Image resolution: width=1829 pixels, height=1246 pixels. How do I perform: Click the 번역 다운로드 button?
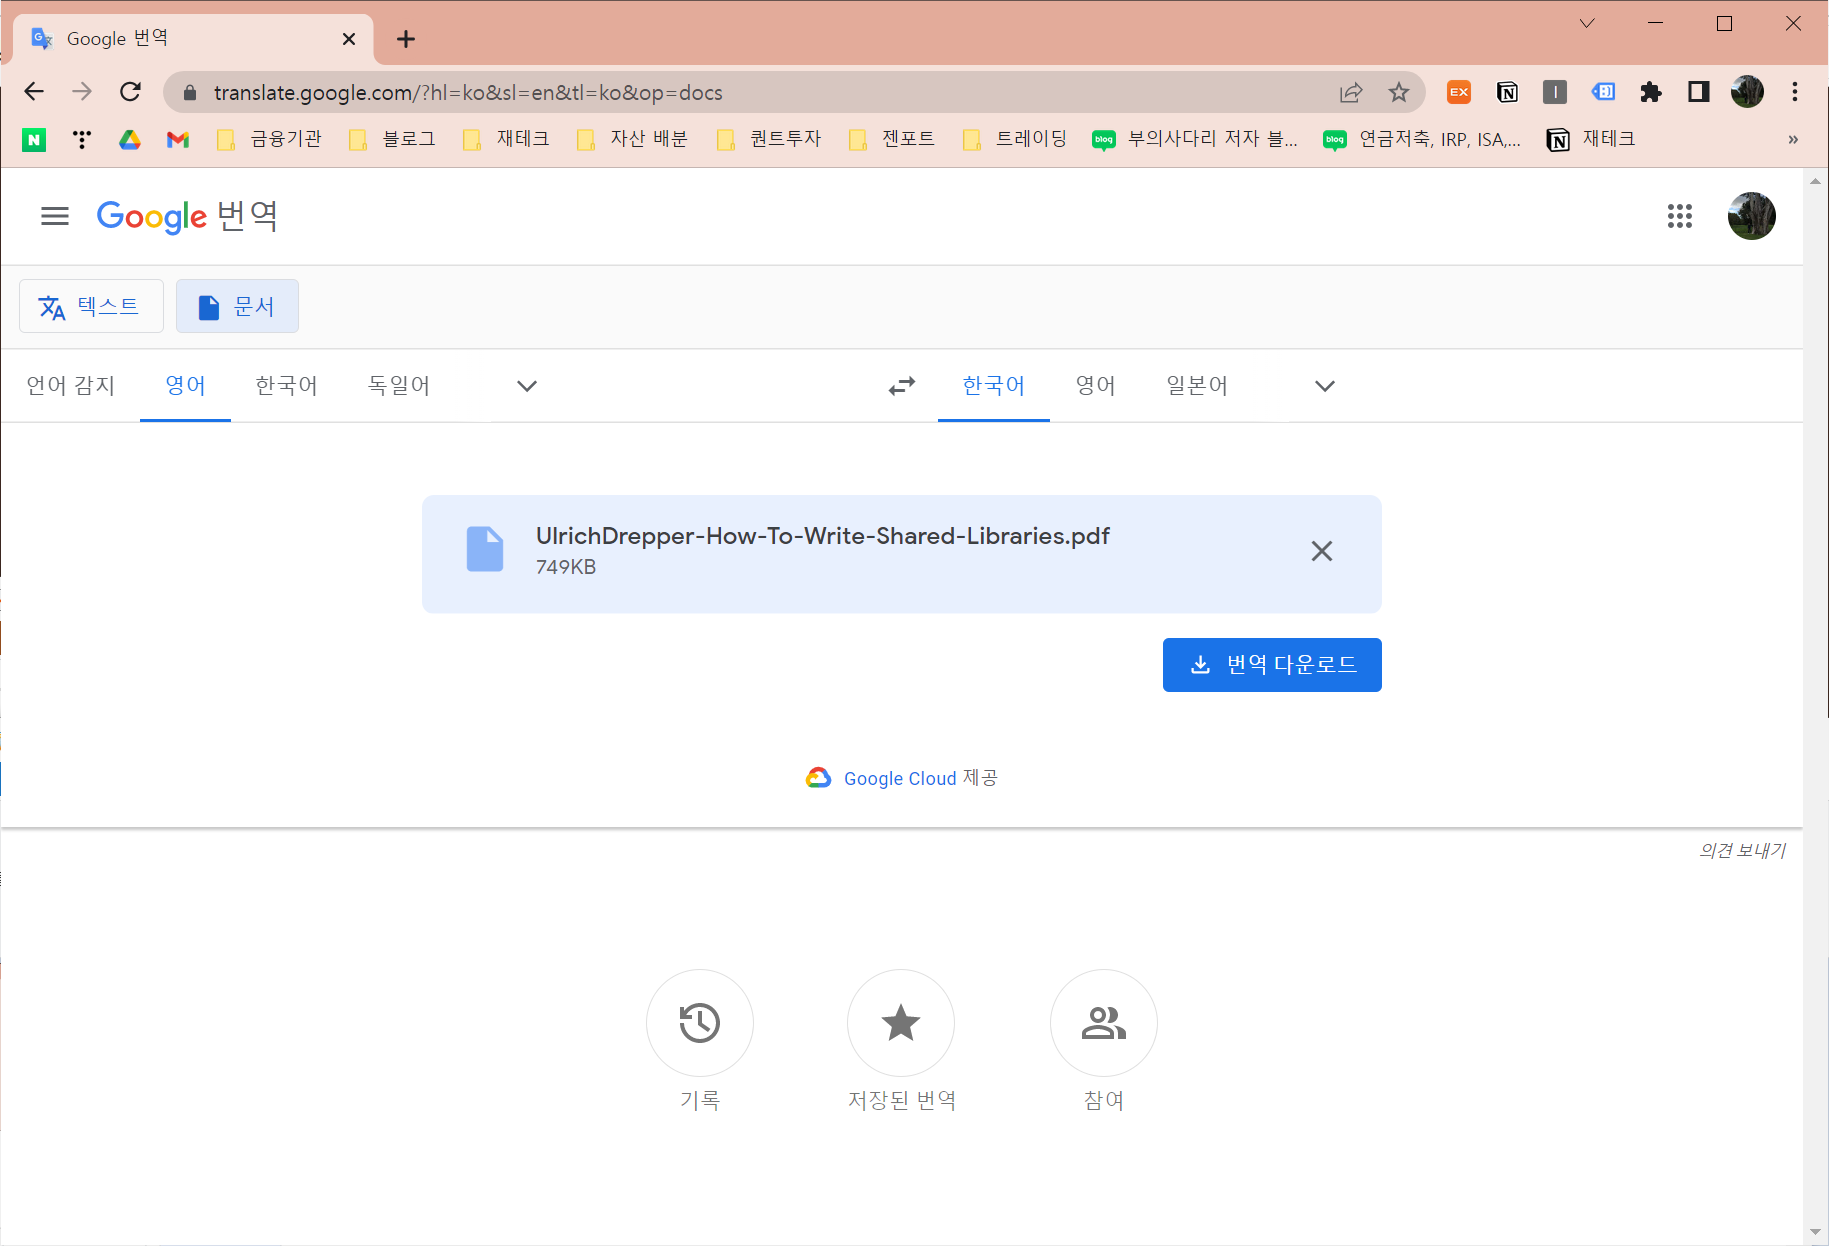click(x=1272, y=665)
